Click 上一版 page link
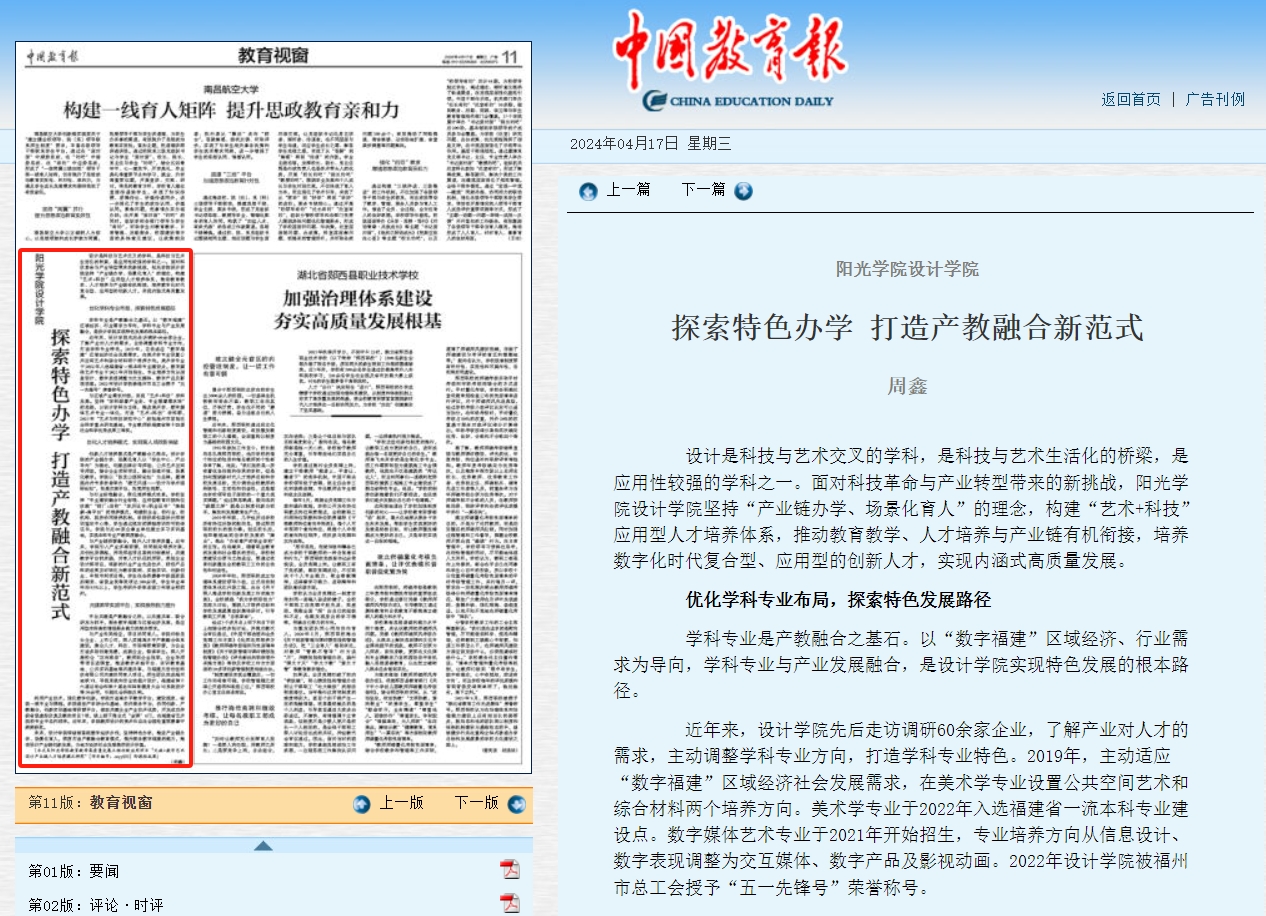Screen dimensions: 1266x916 click(x=401, y=803)
